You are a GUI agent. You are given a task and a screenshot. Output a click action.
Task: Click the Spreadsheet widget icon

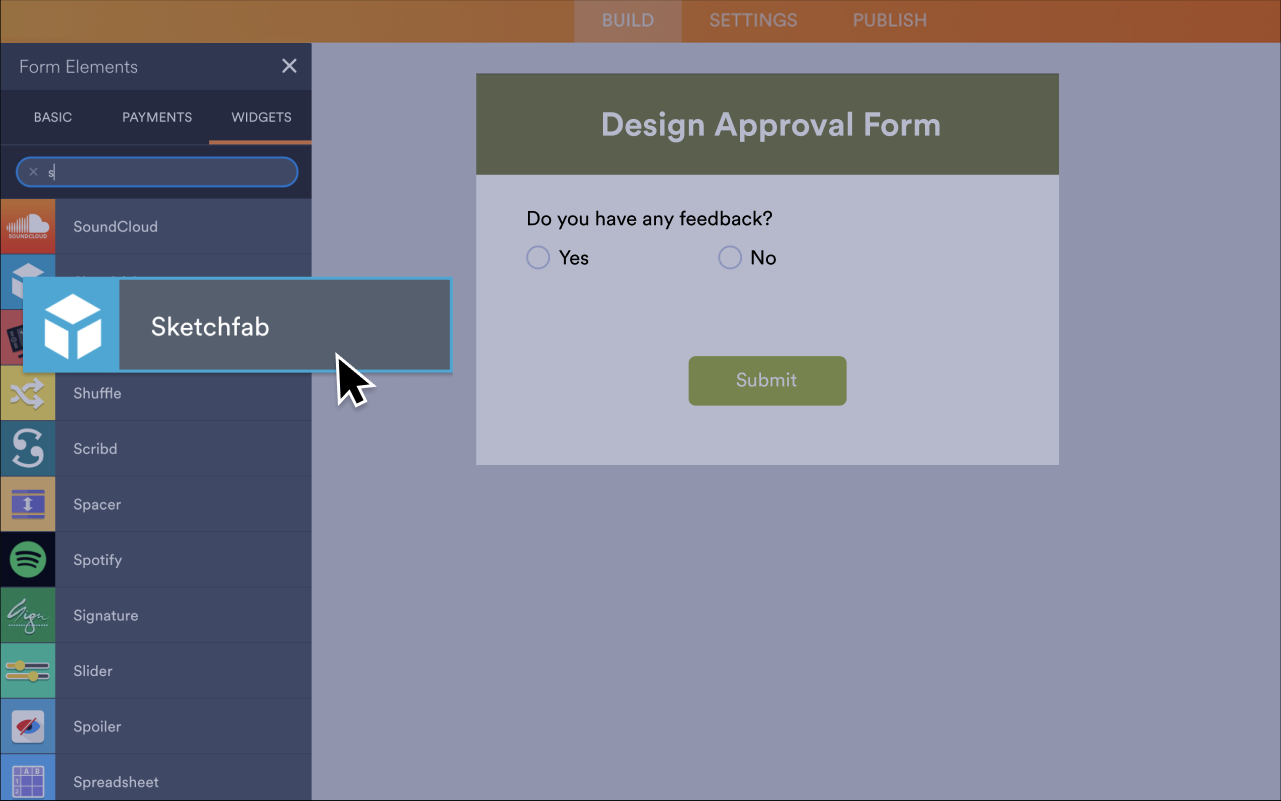click(x=28, y=782)
